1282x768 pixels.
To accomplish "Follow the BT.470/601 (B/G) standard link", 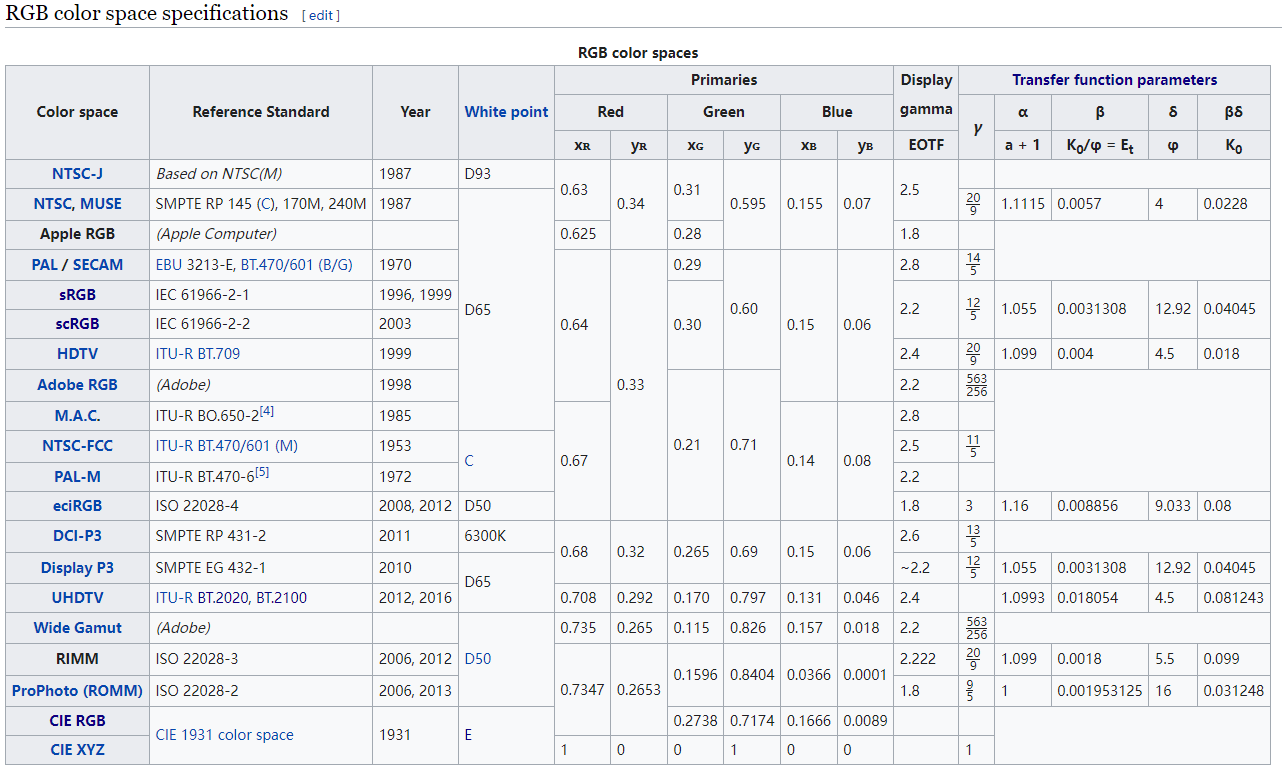I will click(x=296, y=265).
